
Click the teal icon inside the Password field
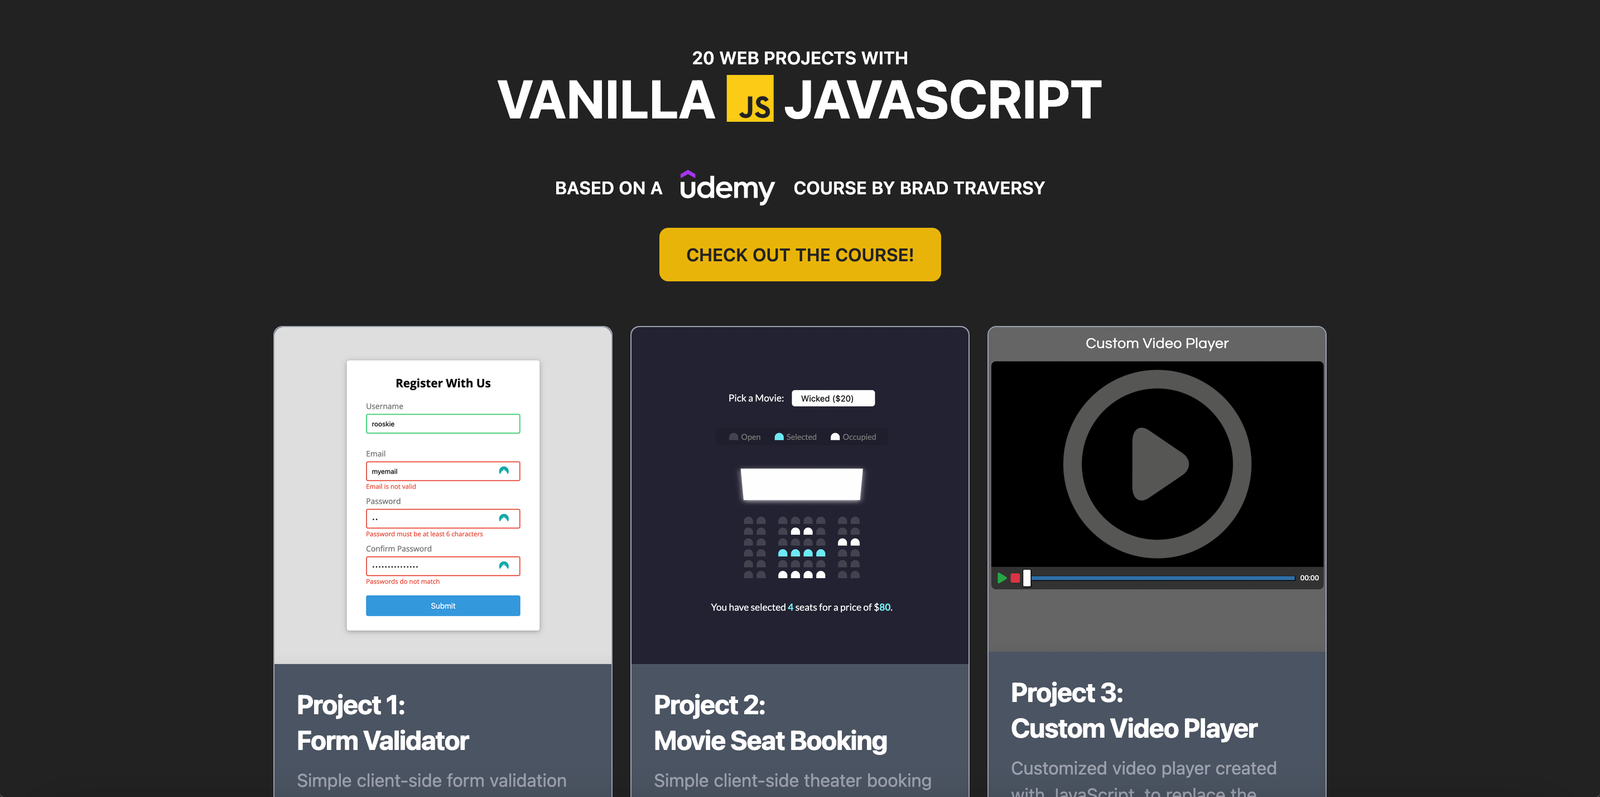click(x=504, y=518)
